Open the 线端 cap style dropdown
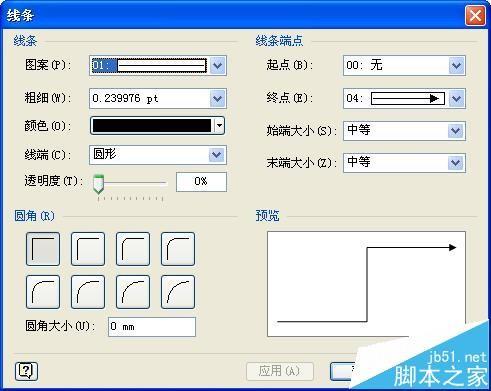491x391 pixels. [217, 155]
